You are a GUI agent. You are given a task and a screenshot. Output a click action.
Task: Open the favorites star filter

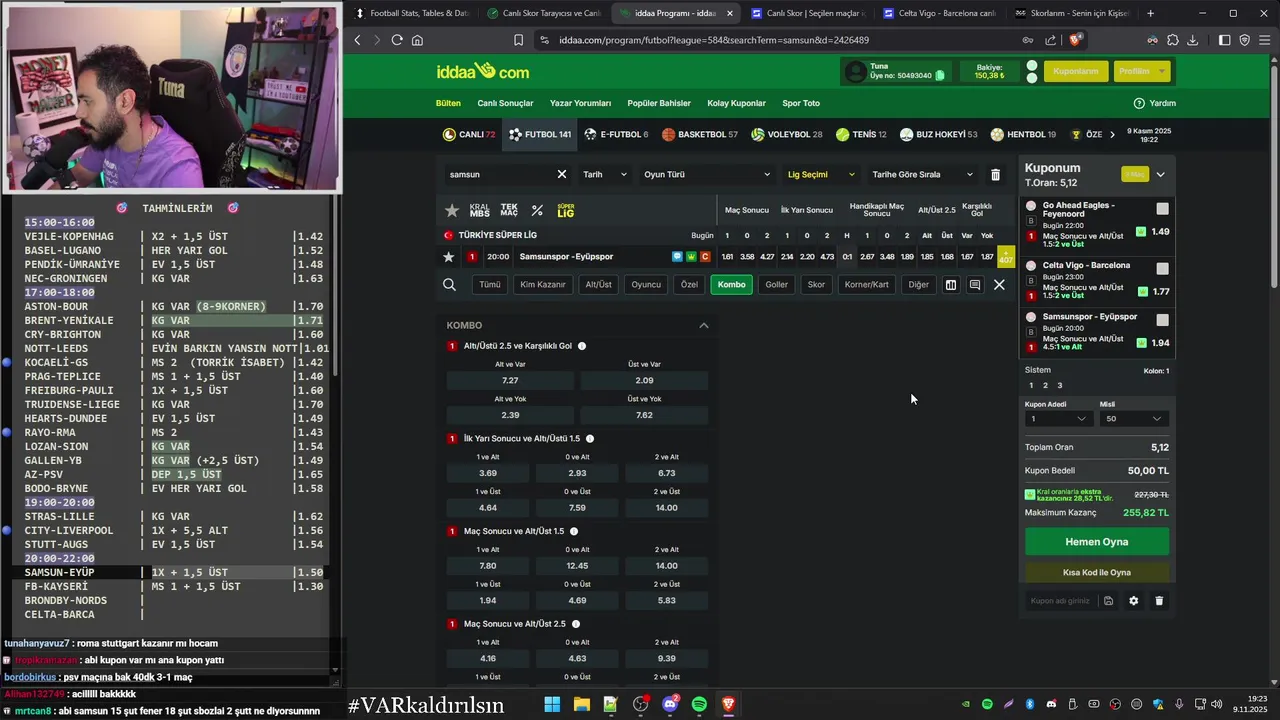452,210
